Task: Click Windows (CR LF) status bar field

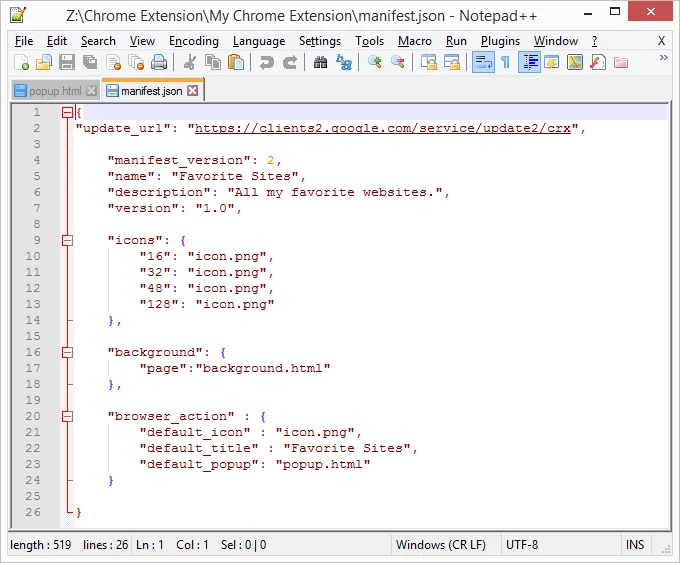Action: click(x=441, y=545)
